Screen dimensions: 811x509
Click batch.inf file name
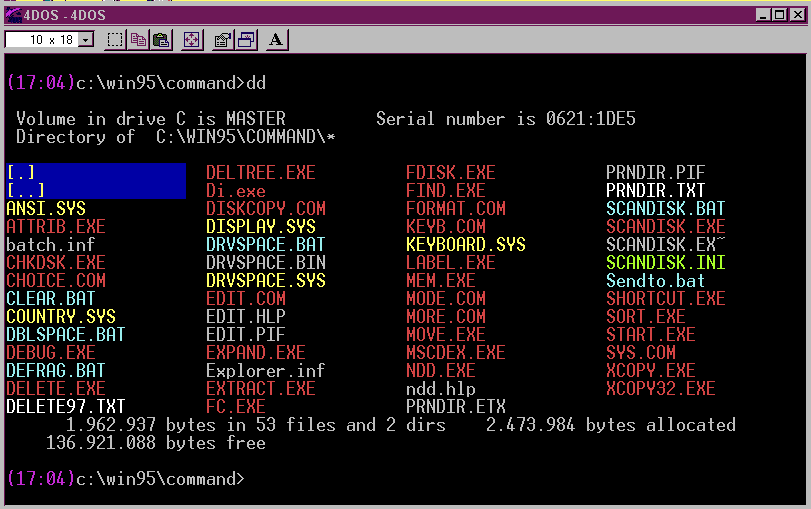click(51, 244)
